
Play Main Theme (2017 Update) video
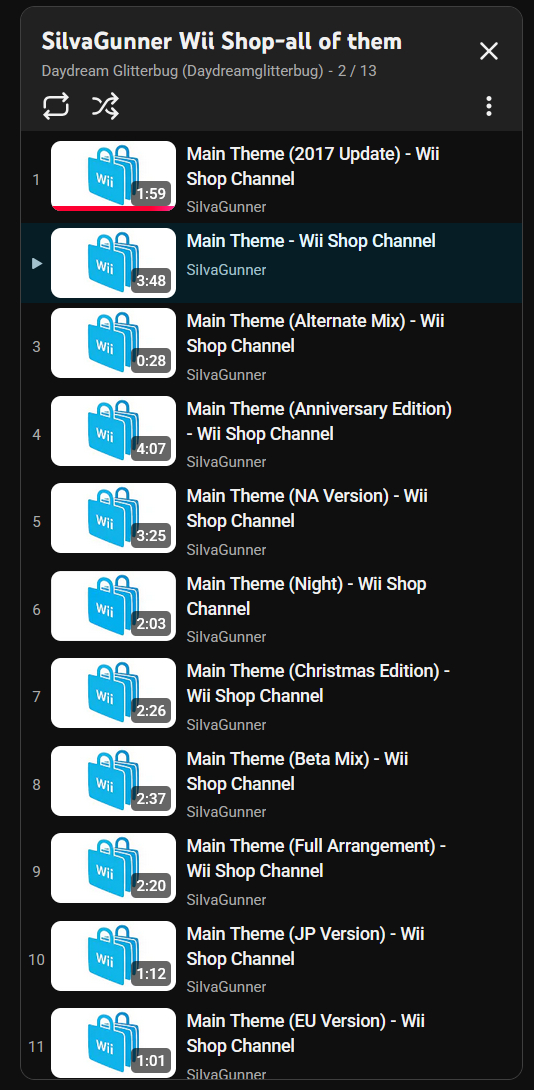pos(314,166)
